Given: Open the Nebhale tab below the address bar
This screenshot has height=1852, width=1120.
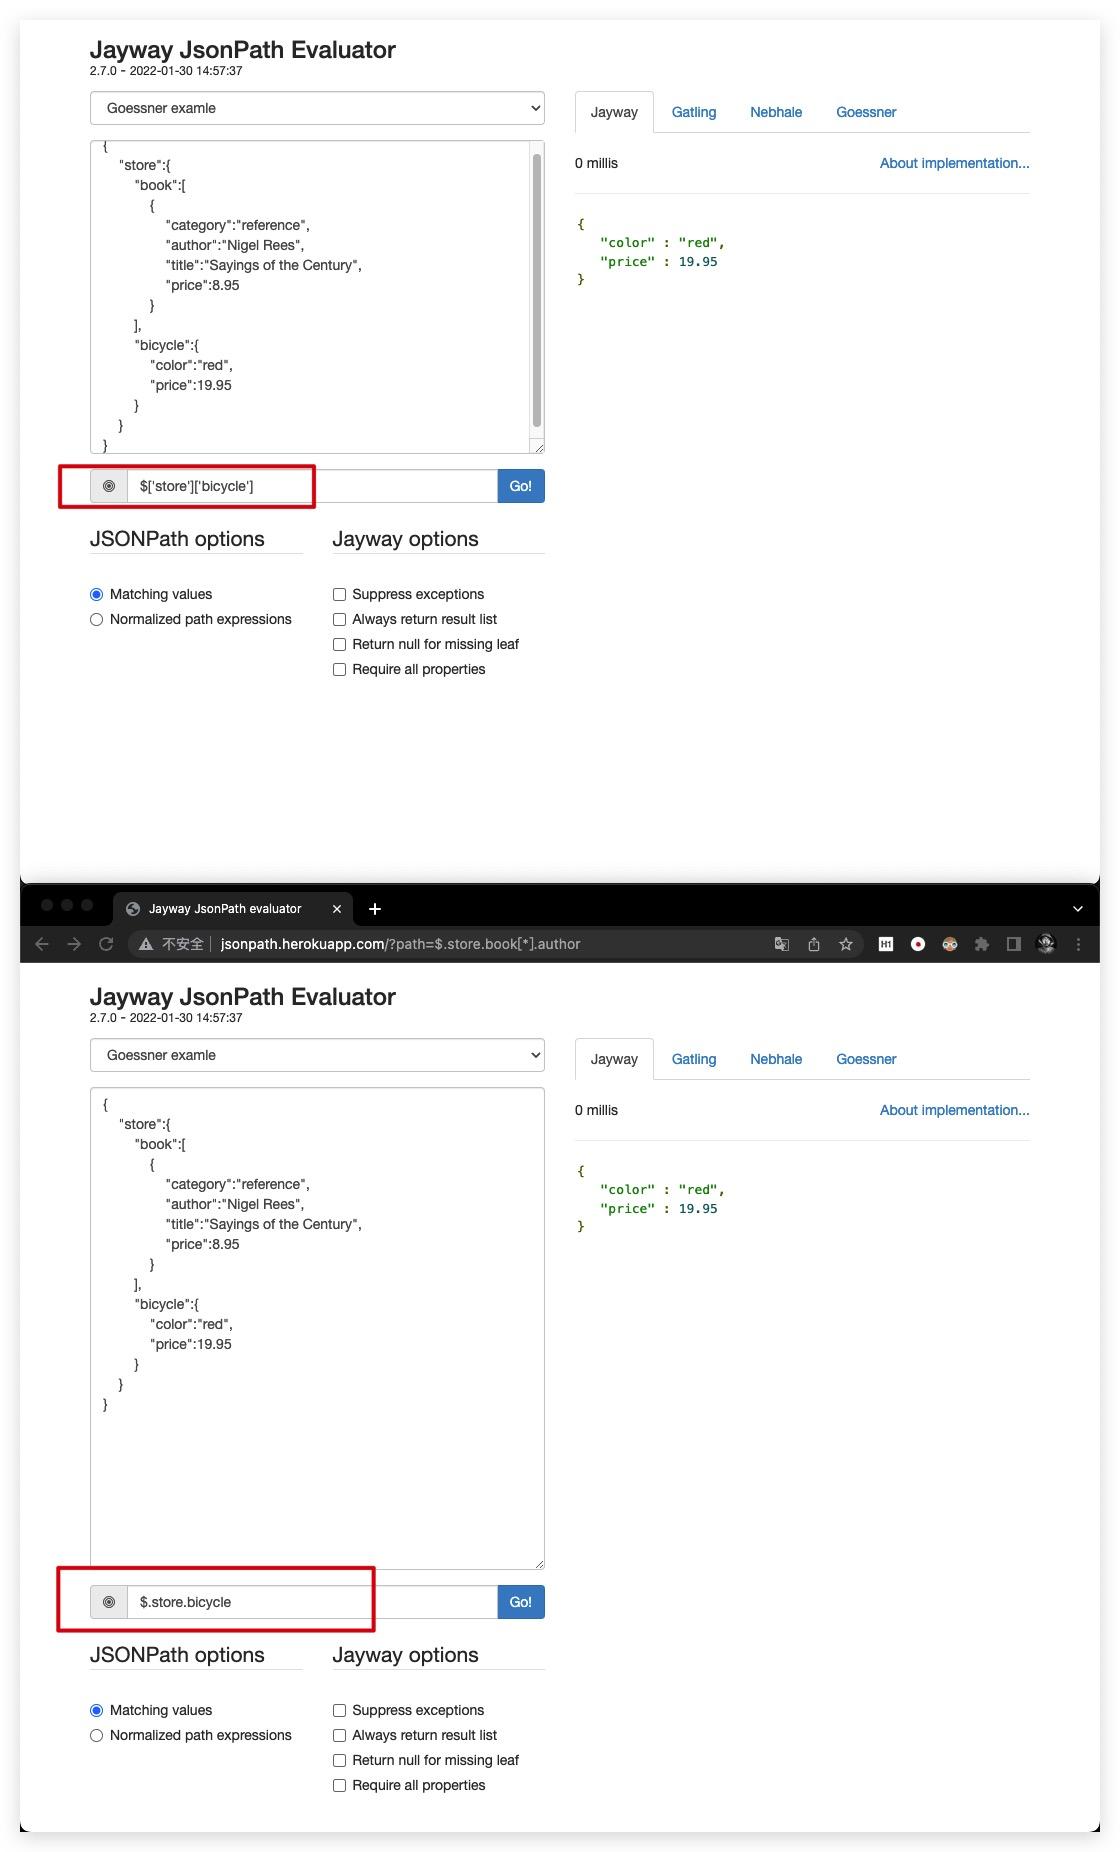Looking at the screenshot, I should (x=776, y=1059).
